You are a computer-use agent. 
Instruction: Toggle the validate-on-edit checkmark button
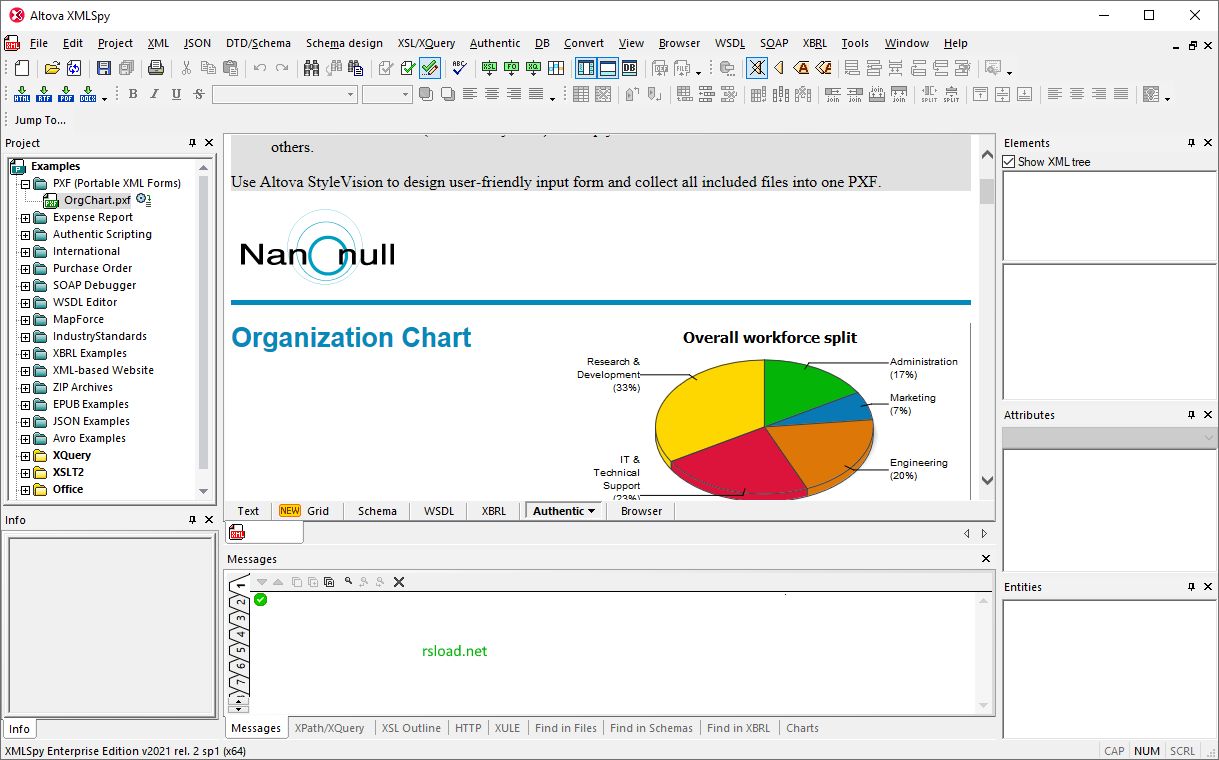[x=430, y=68]
